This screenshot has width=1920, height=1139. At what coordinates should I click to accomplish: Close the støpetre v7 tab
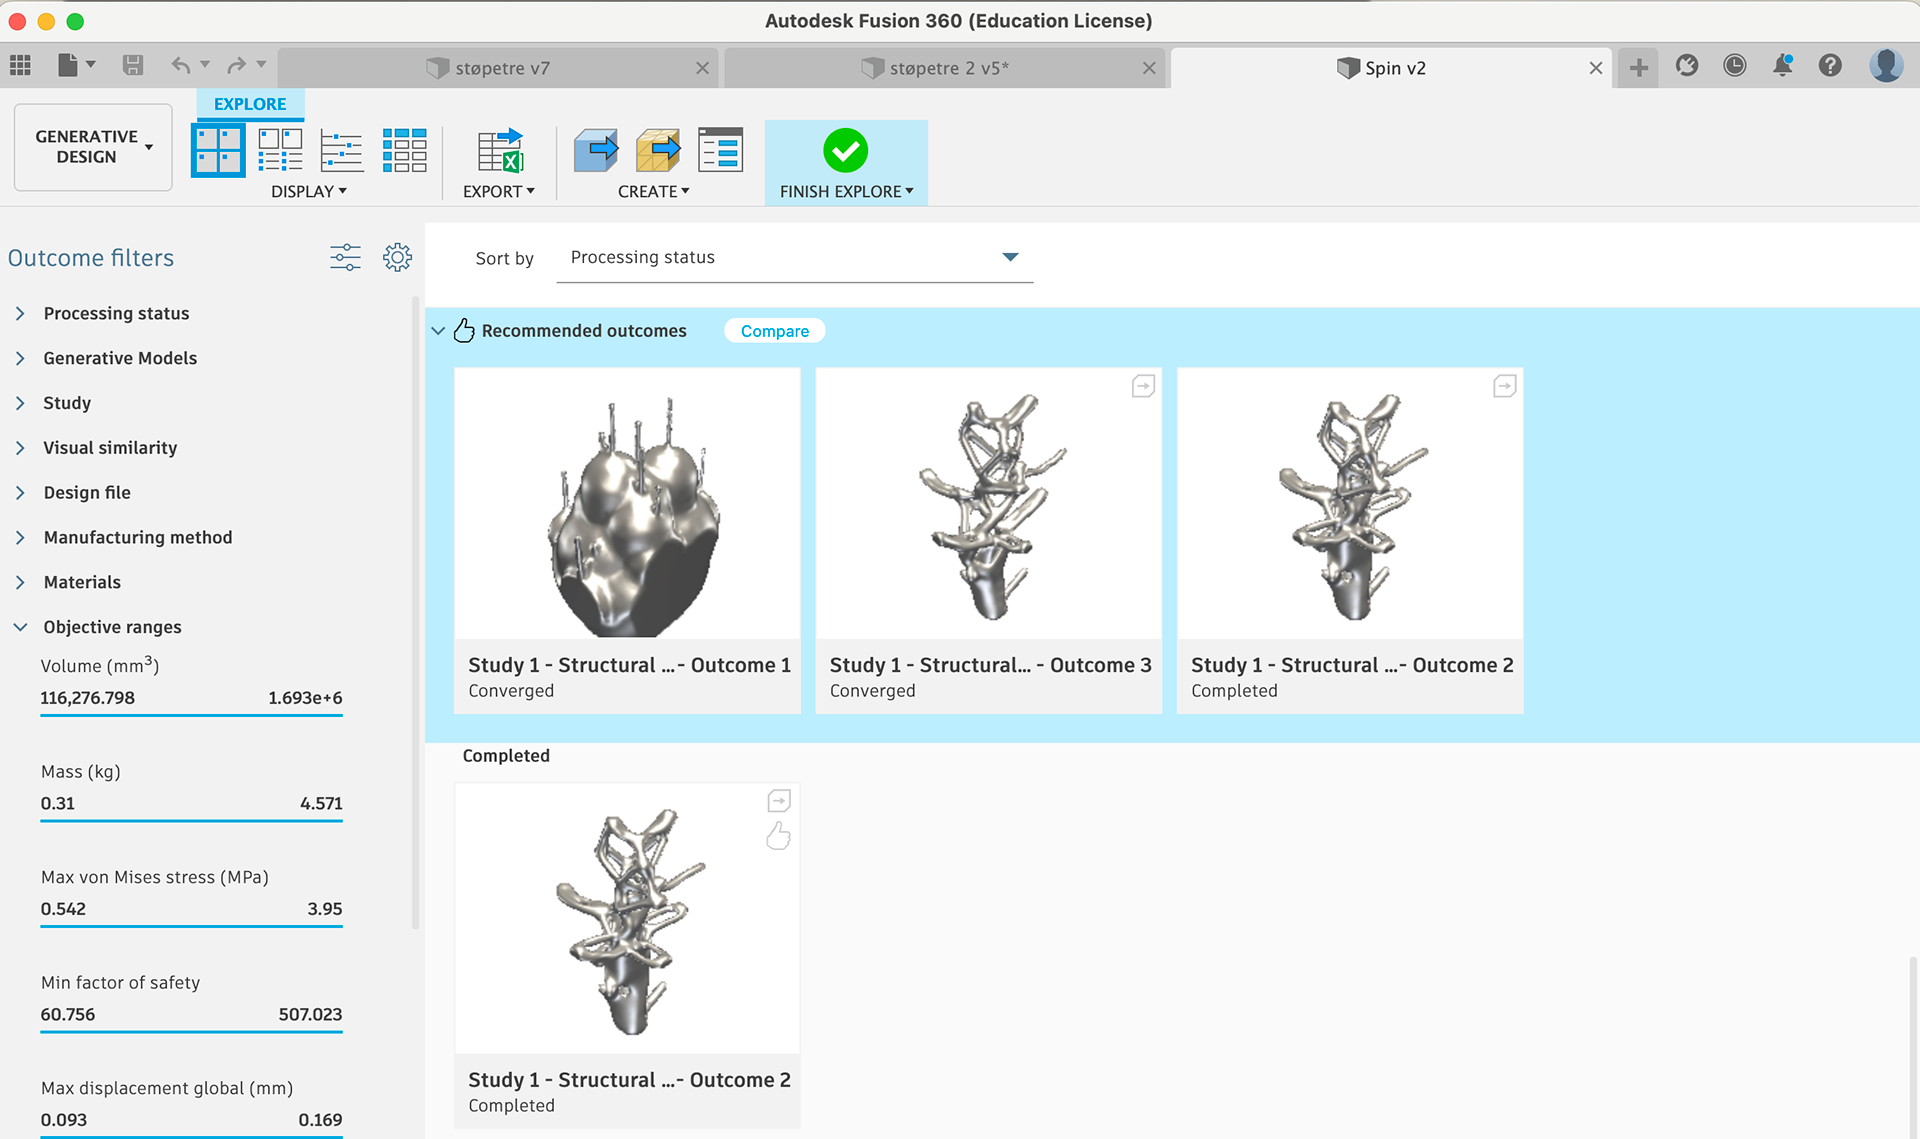(x=702, y=68)
